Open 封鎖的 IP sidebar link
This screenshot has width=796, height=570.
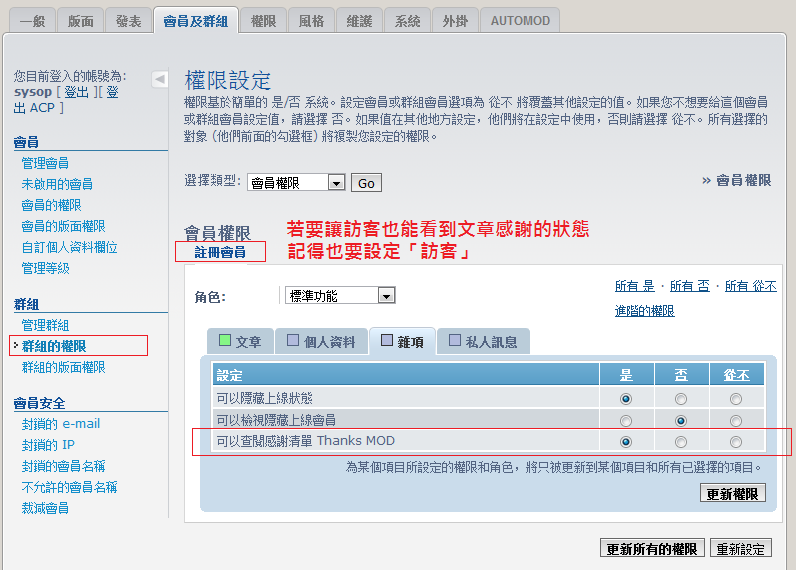point(48,445)
